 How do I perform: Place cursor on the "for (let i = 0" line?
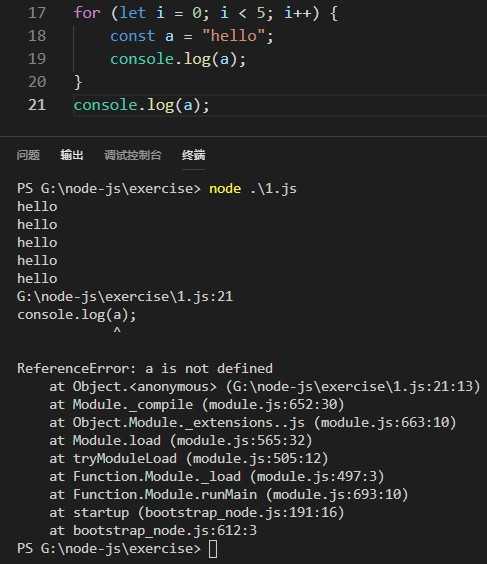coord(206,13)
